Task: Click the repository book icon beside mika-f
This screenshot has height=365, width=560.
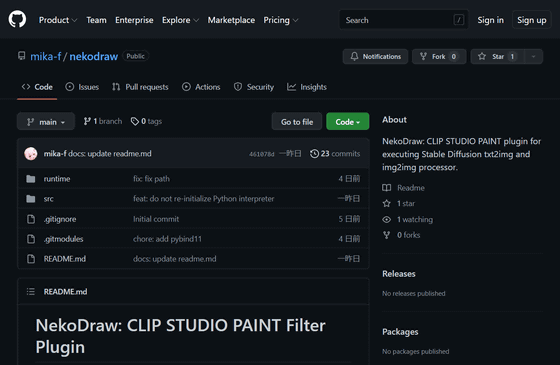Action: pyautogui.click(x=22, y=56)
